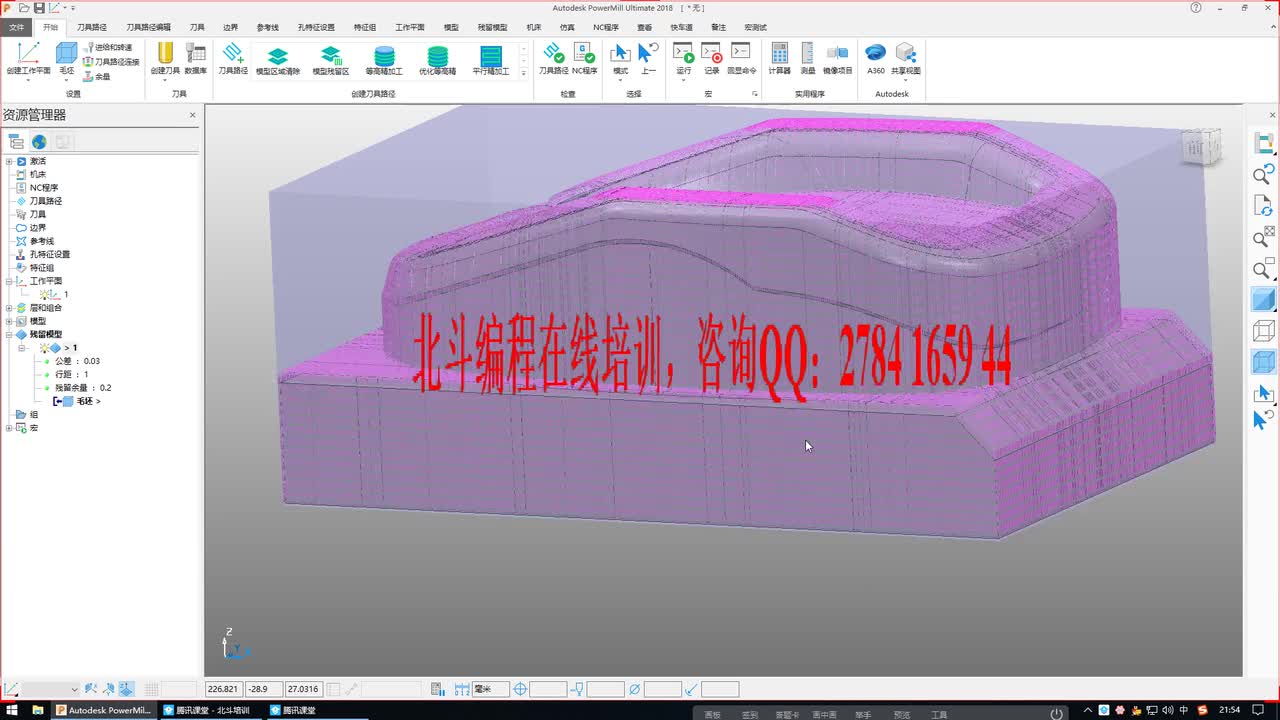The height and width of the screenshot is (720, 1280).
Task: Toggle light bulb for workplane 1
Action: tap(44, 294)
